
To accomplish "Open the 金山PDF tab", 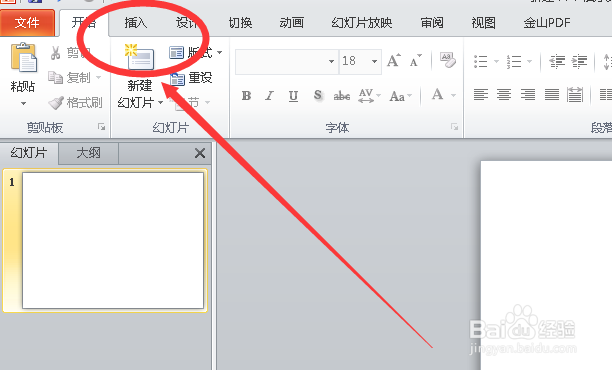I will pos(547,23).
